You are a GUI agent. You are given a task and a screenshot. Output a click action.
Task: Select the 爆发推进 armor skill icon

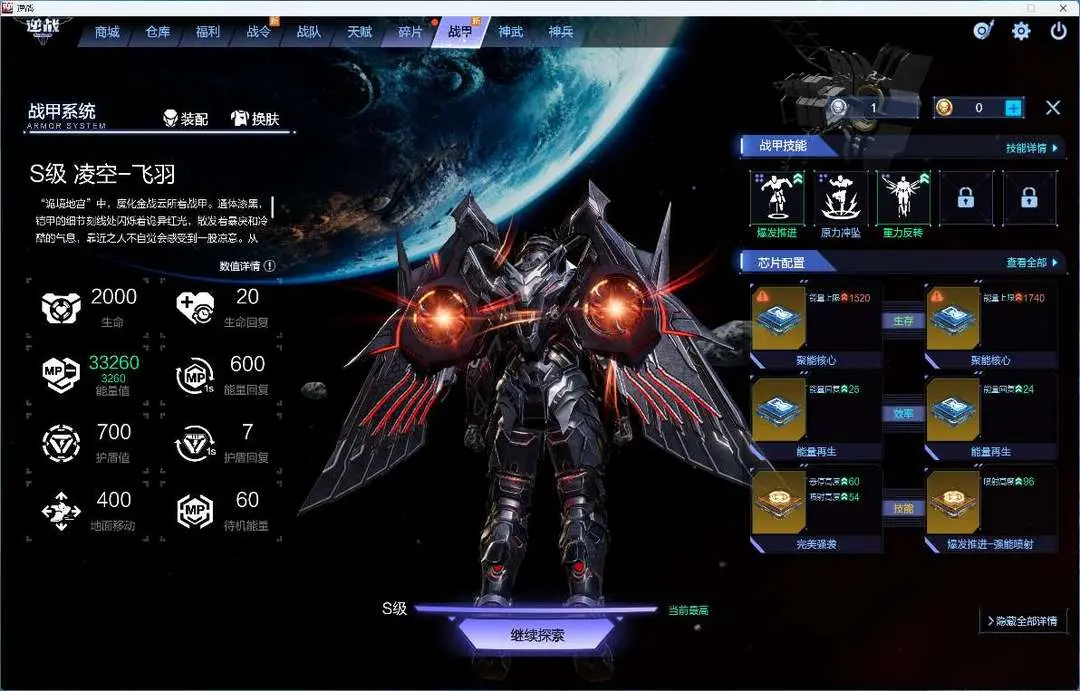(x=776, y=197)
